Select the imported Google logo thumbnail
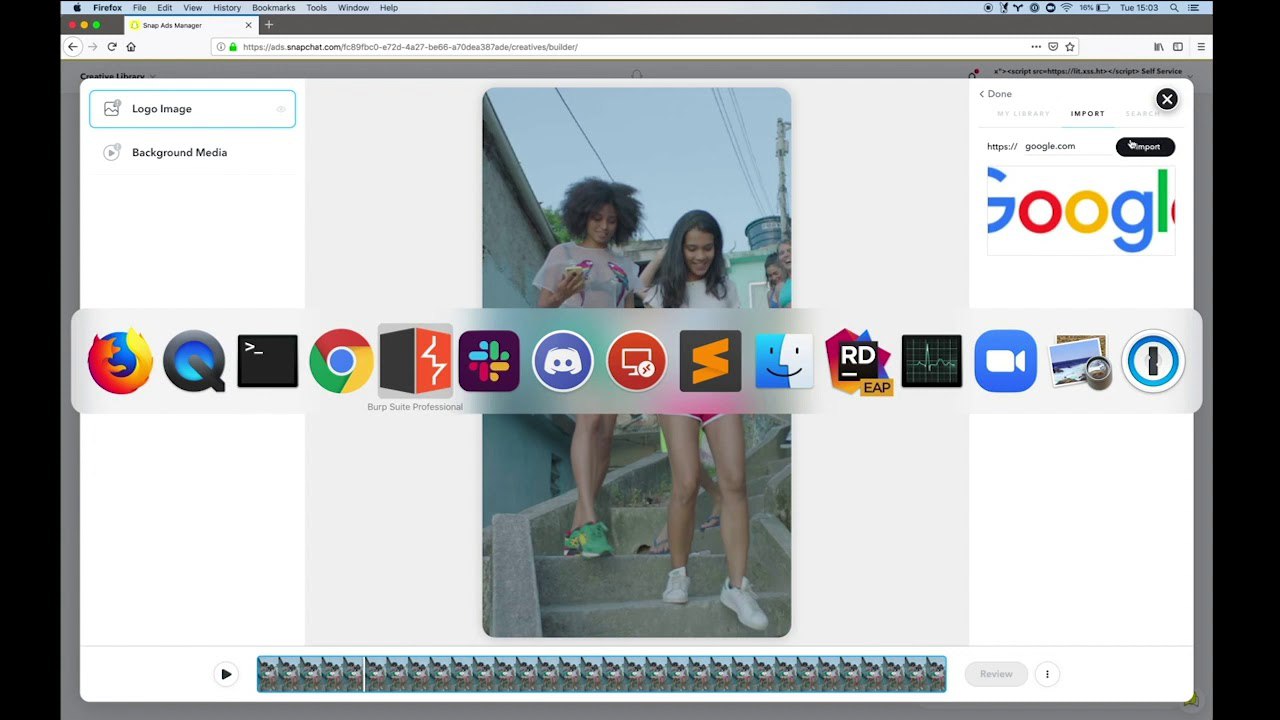 point(1081,211)
